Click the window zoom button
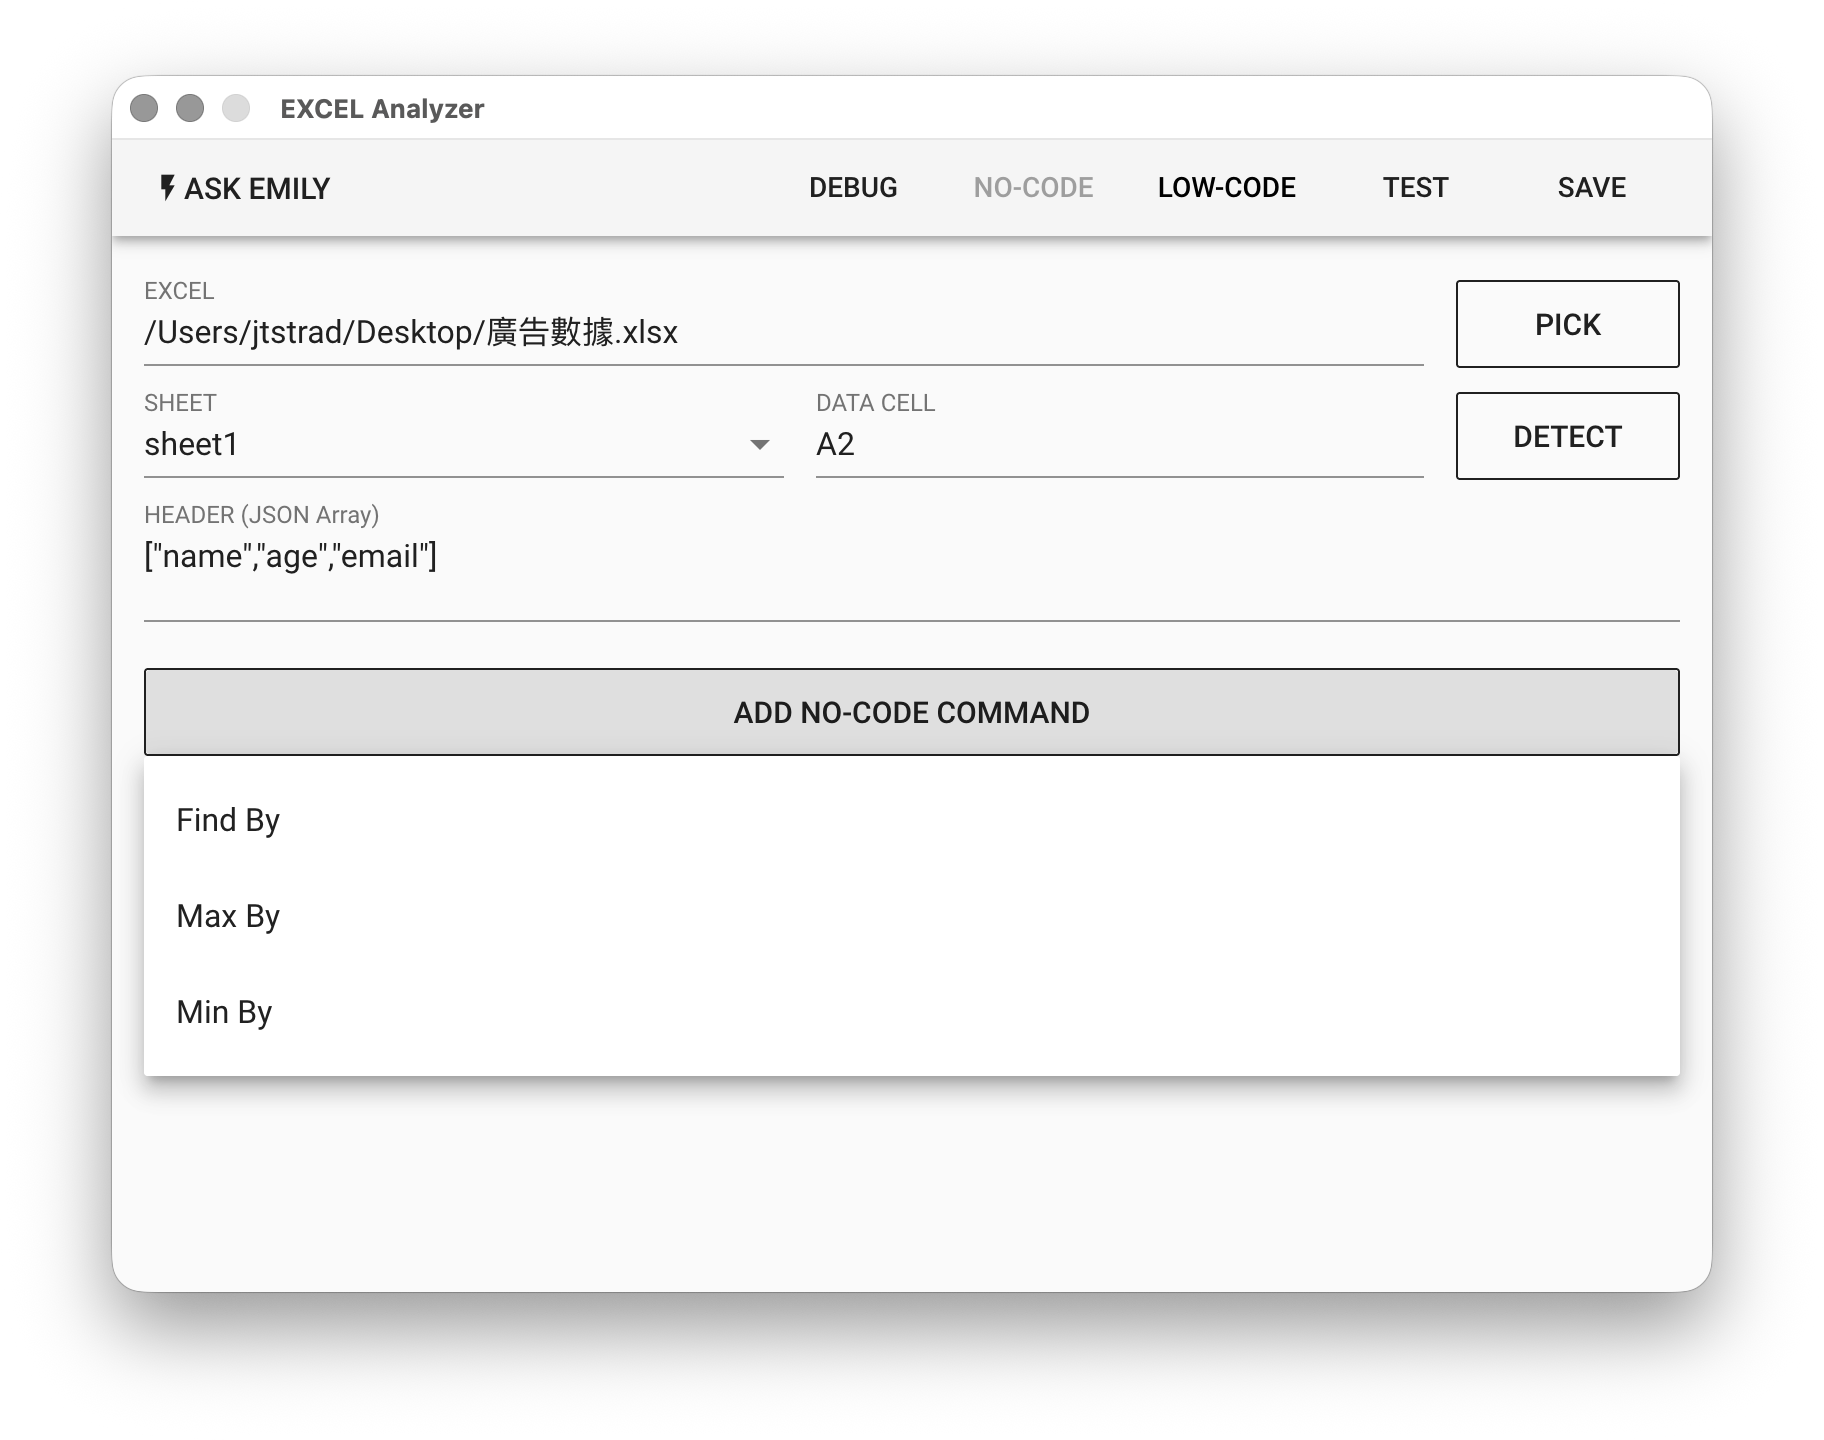Screen dimensions: 1824x1440 [x=236, y=108]
